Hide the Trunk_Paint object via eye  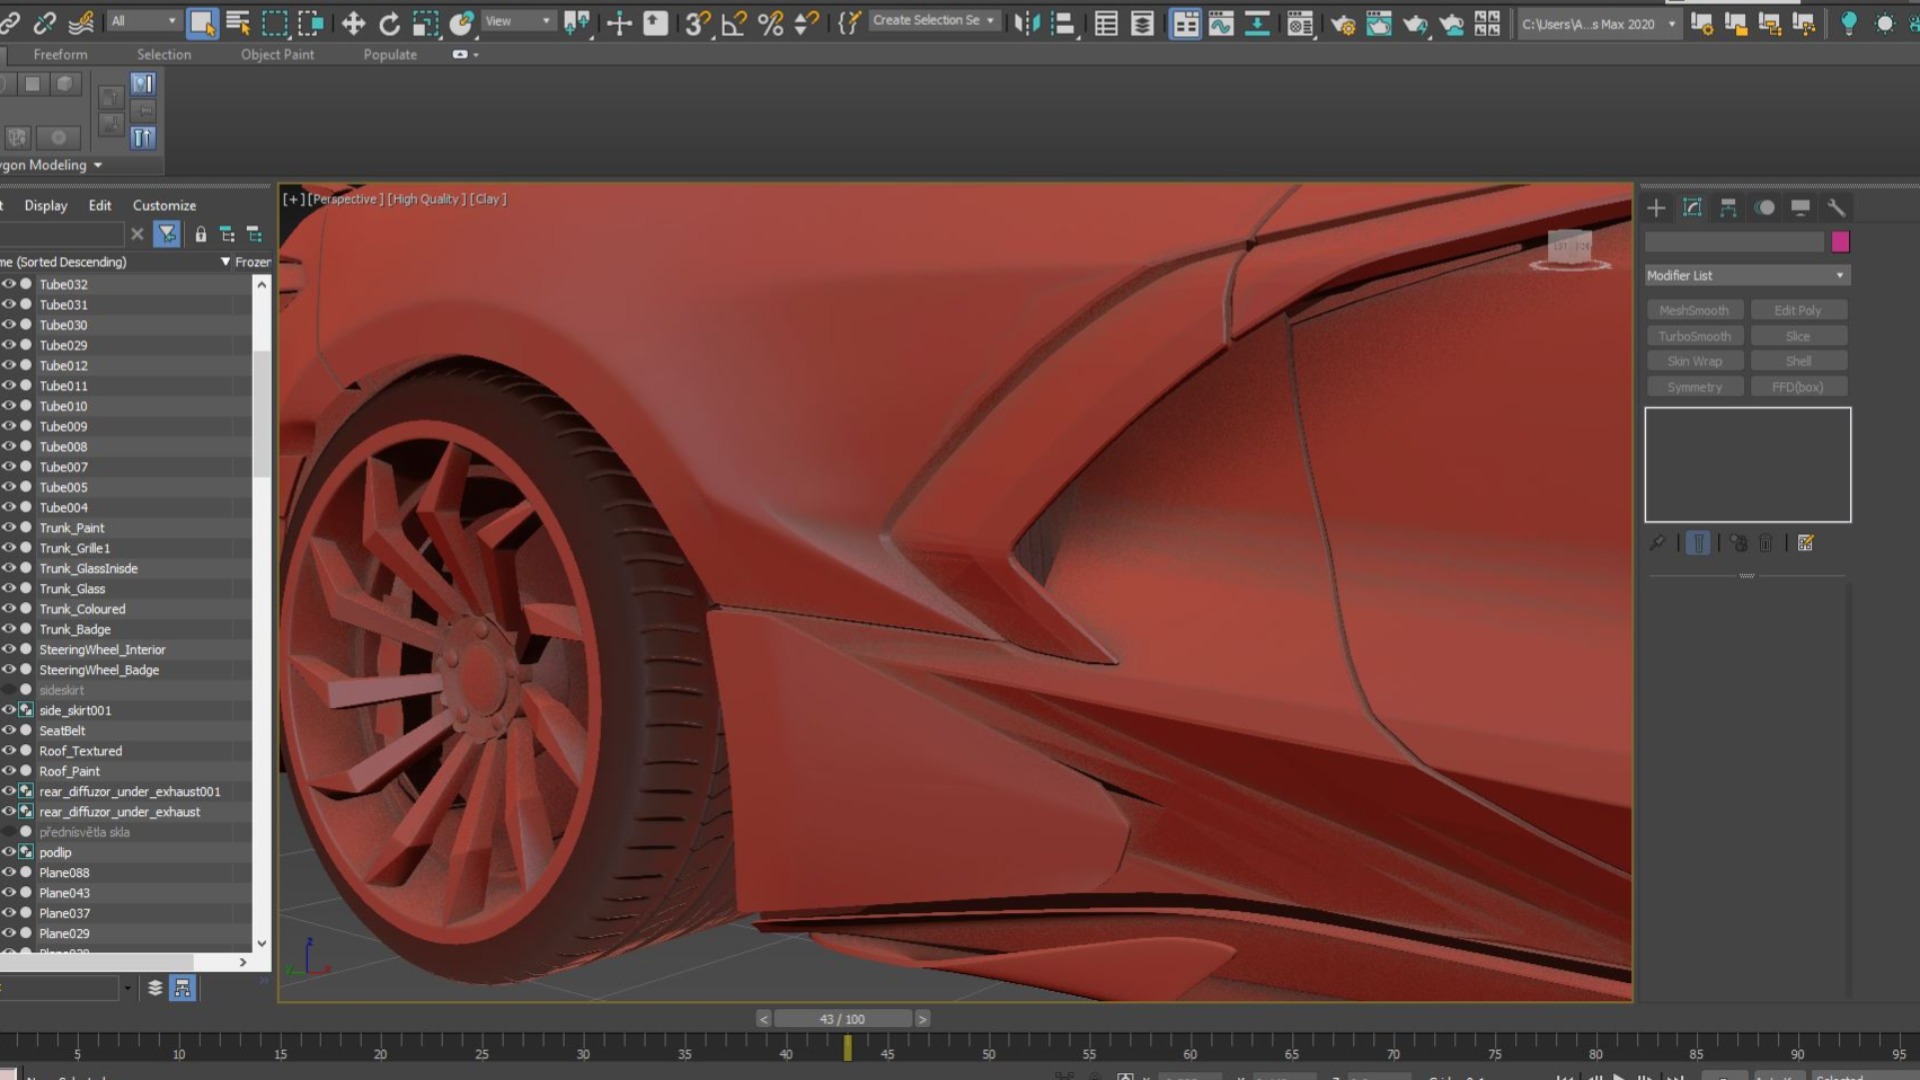[x=9, y=527]
